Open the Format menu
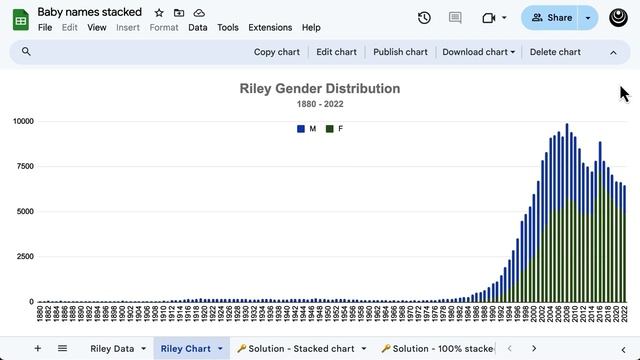Image resolution: width=640 pixels, height=360 pixels. 164,27
